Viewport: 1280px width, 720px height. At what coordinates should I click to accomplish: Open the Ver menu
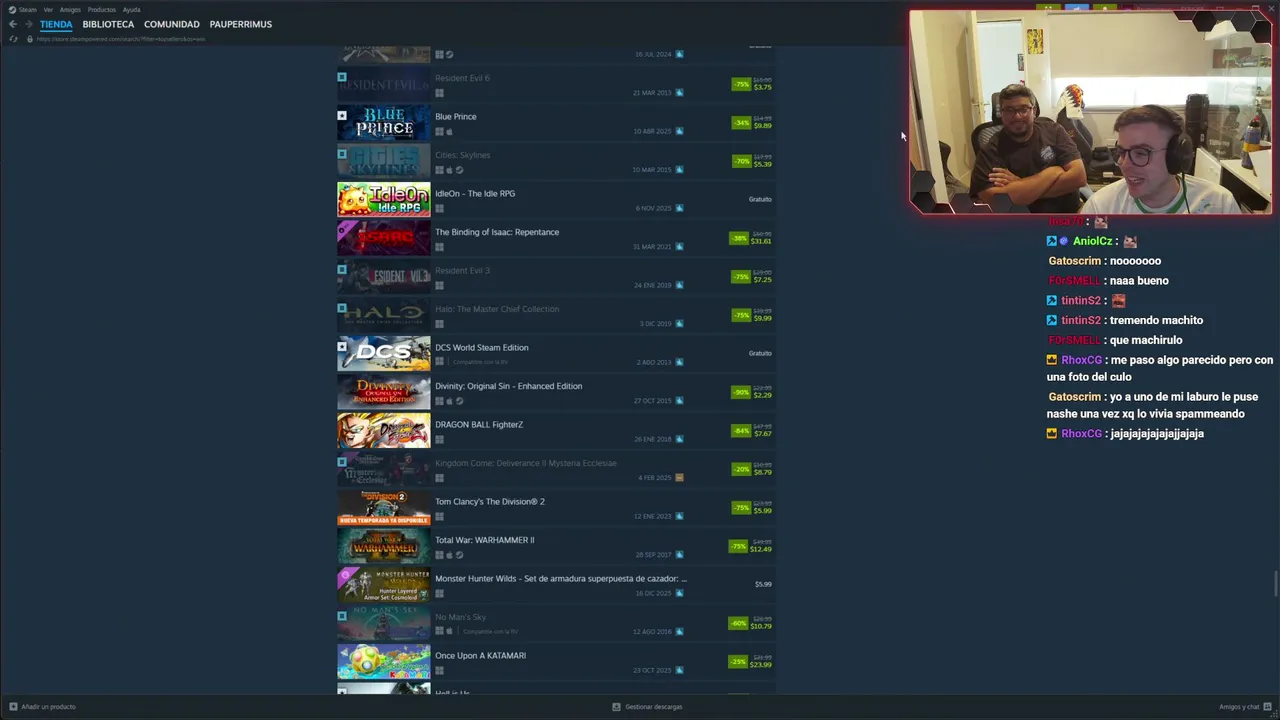pyautogui.click(x=48, y=10)
